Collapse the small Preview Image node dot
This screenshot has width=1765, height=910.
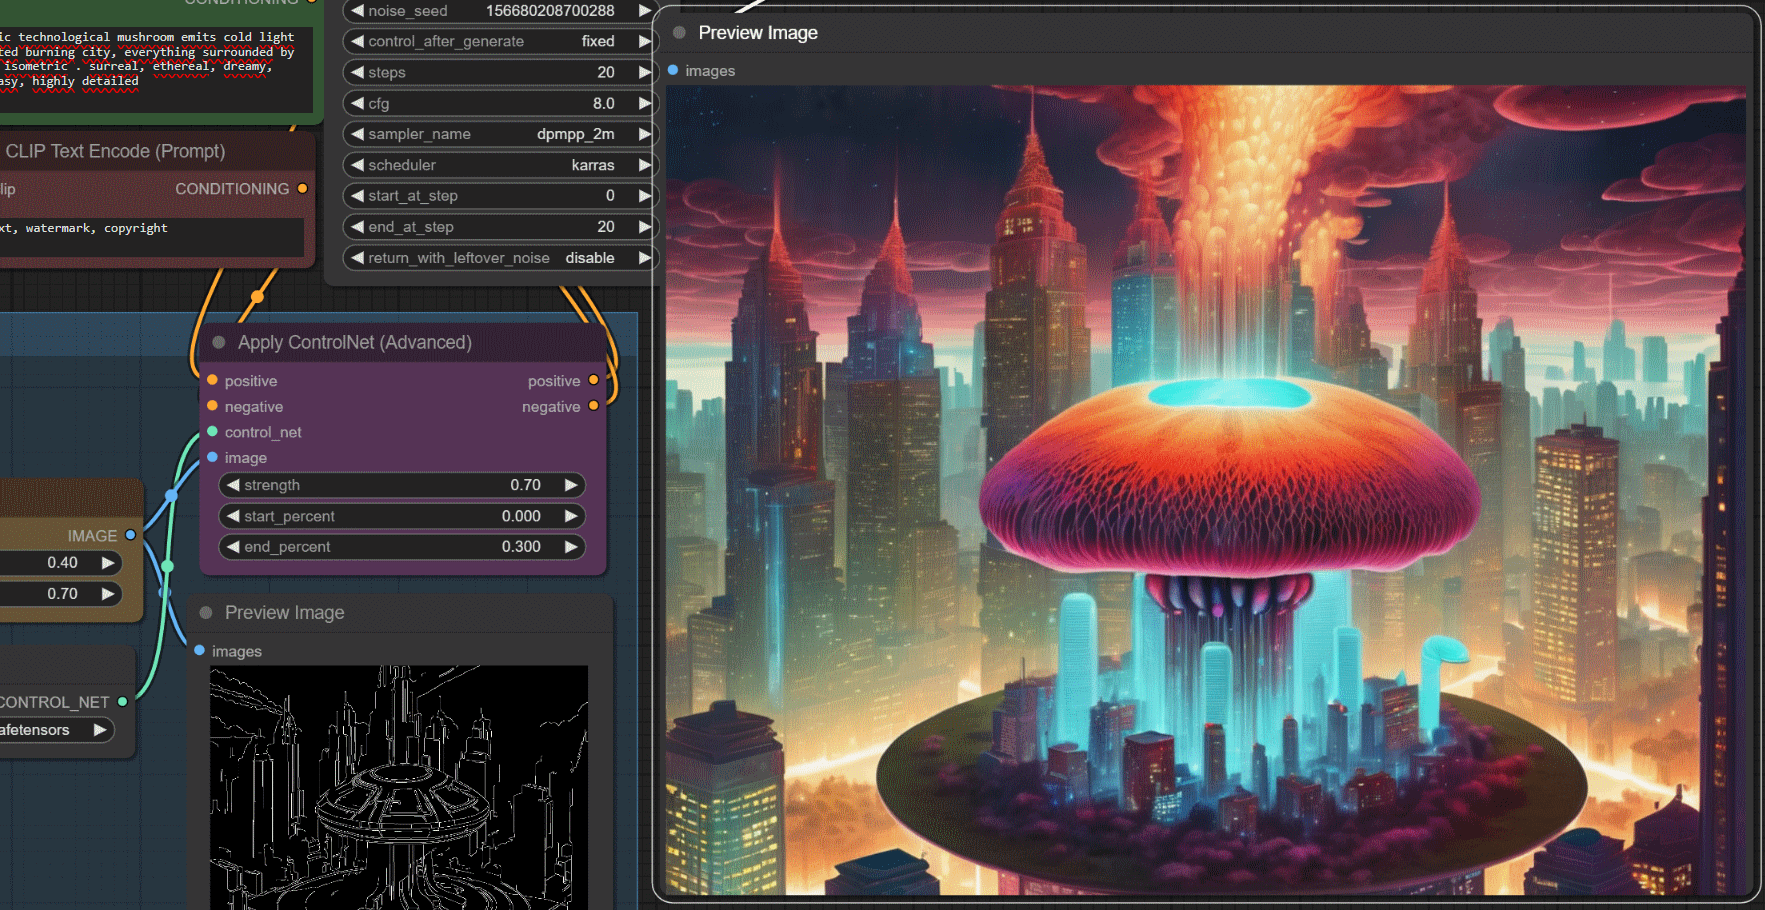pyautogui.click(x=206, y=613)
